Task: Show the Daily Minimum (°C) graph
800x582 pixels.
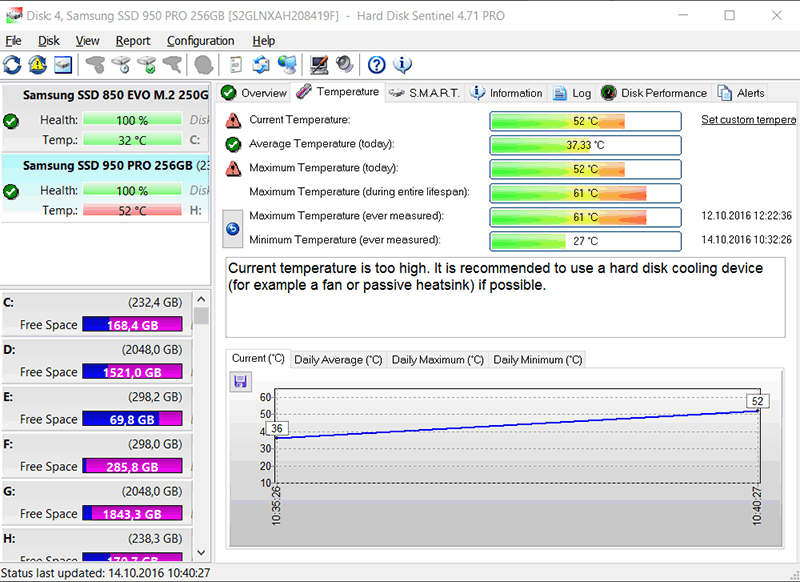Action: 537,360
